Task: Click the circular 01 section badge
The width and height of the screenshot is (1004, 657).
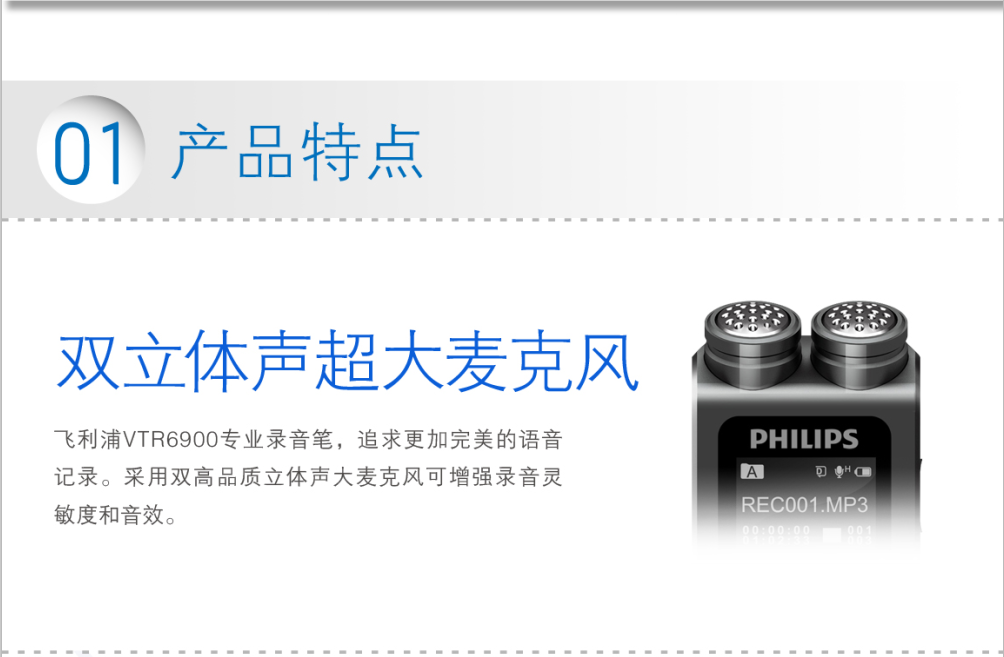Action: pyautogui.click(x=90, y=150)
